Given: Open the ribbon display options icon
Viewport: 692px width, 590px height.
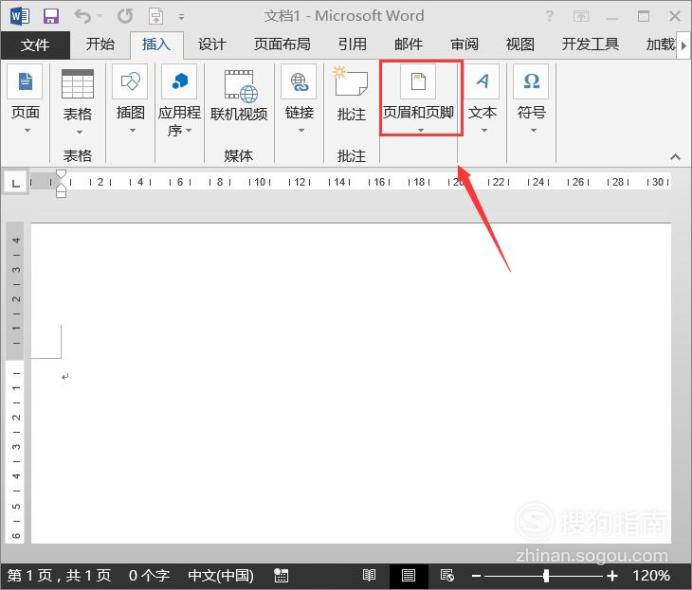Looking at the screenshot, I should 581,17.
